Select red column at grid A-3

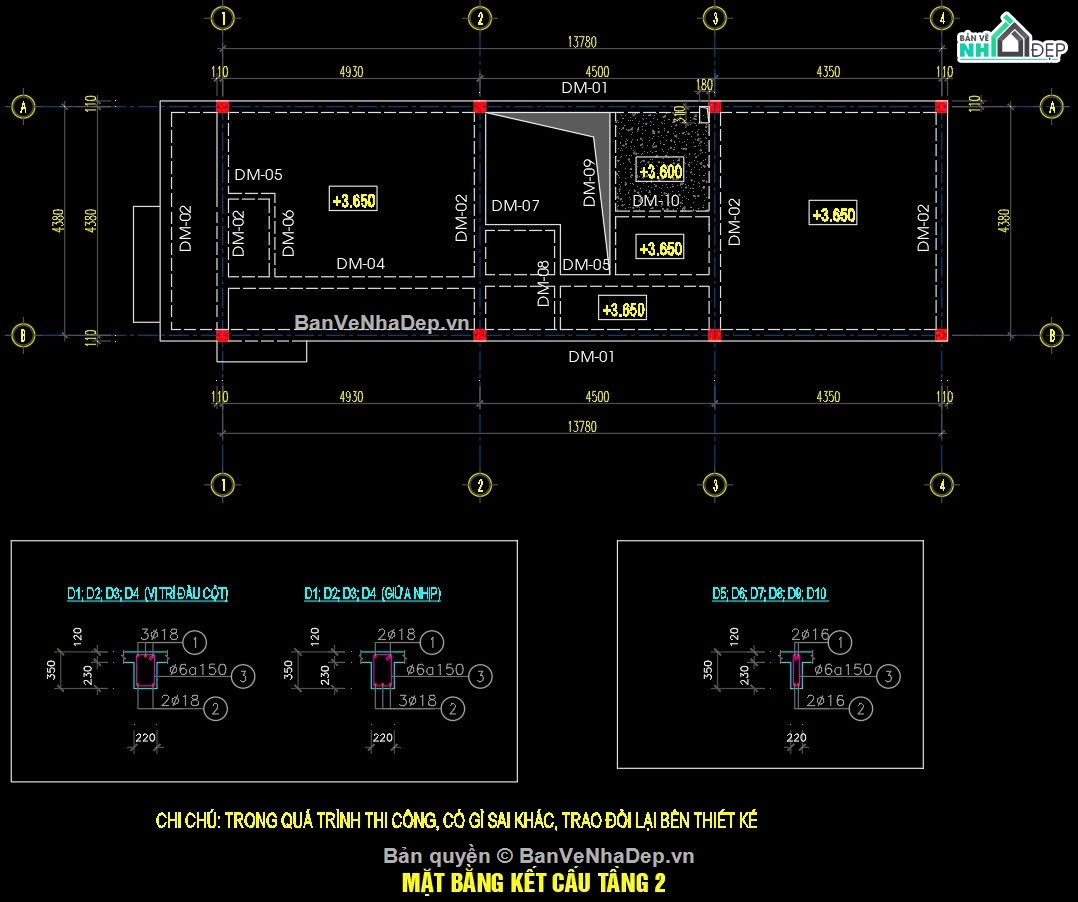coord(715,107)
